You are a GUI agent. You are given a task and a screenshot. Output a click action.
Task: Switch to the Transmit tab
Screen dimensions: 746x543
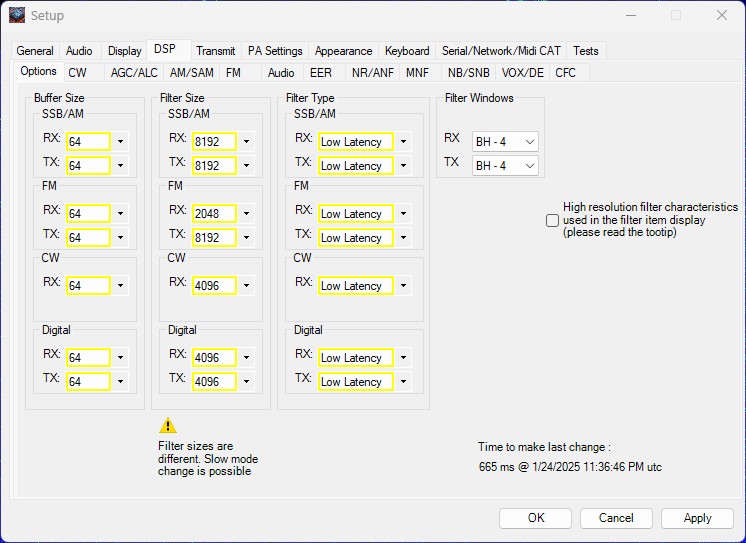pos(215,51)
